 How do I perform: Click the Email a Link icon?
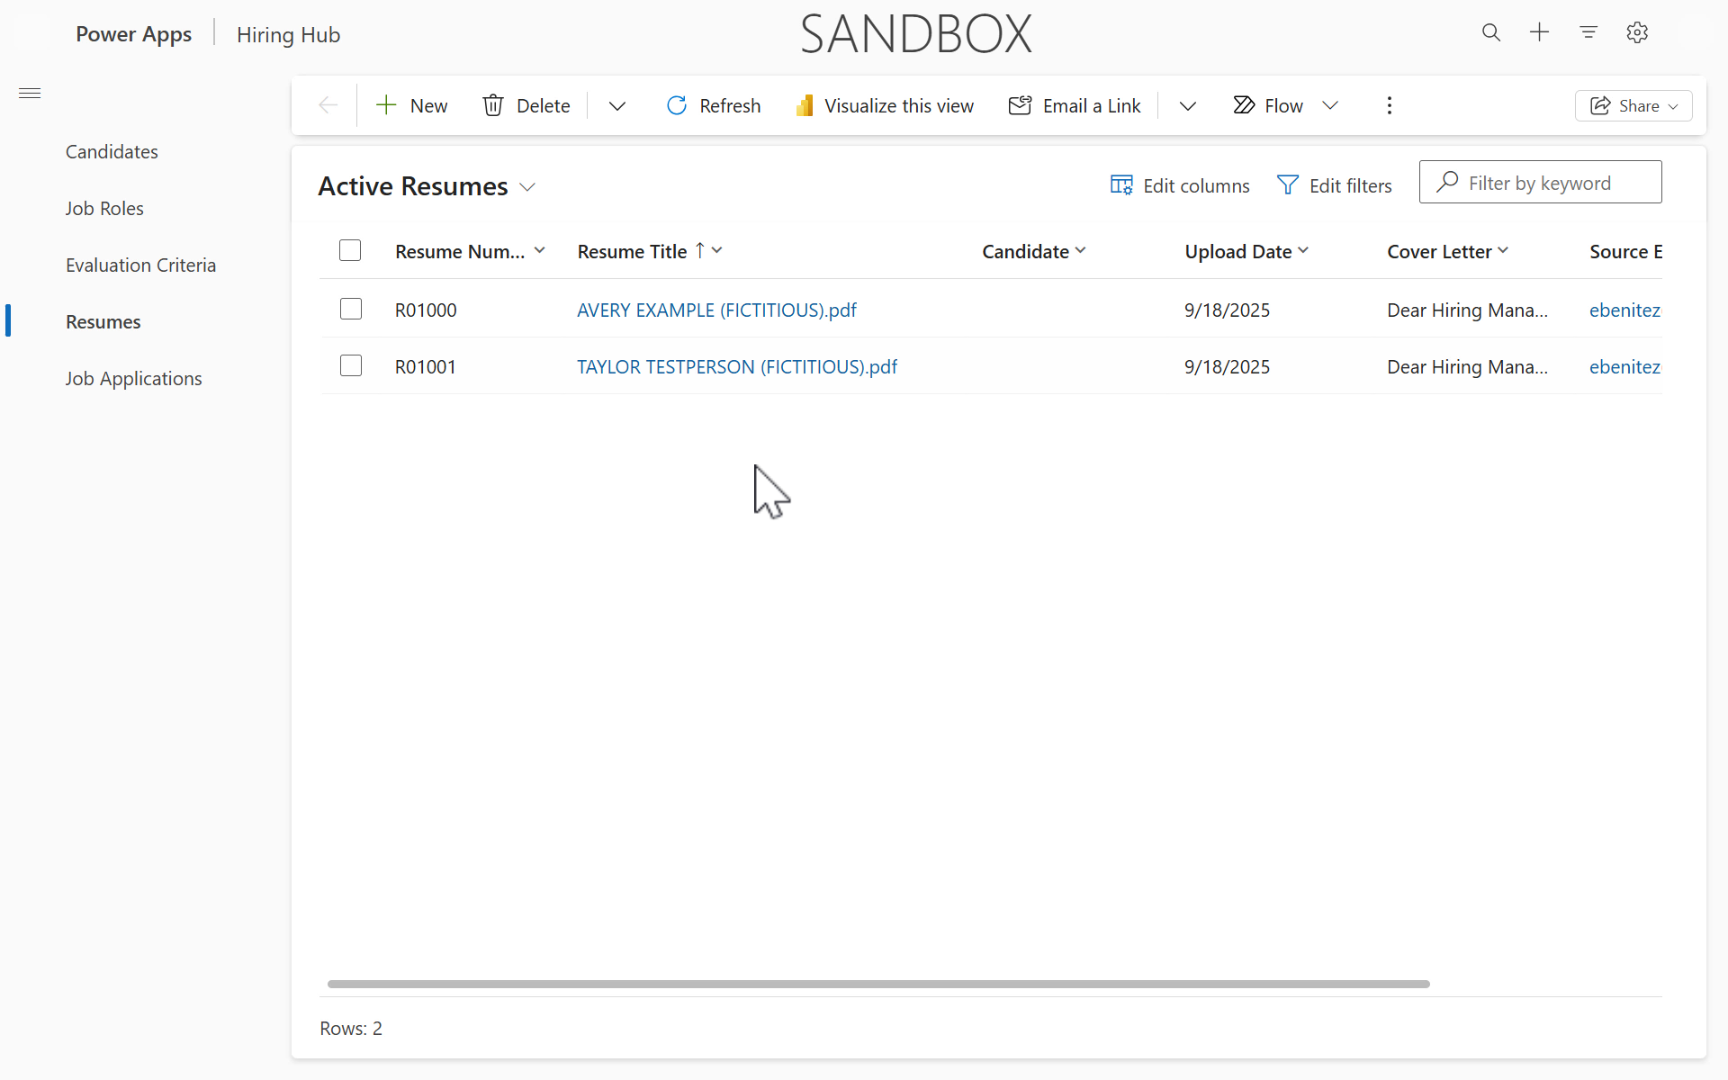[1021, 105]
